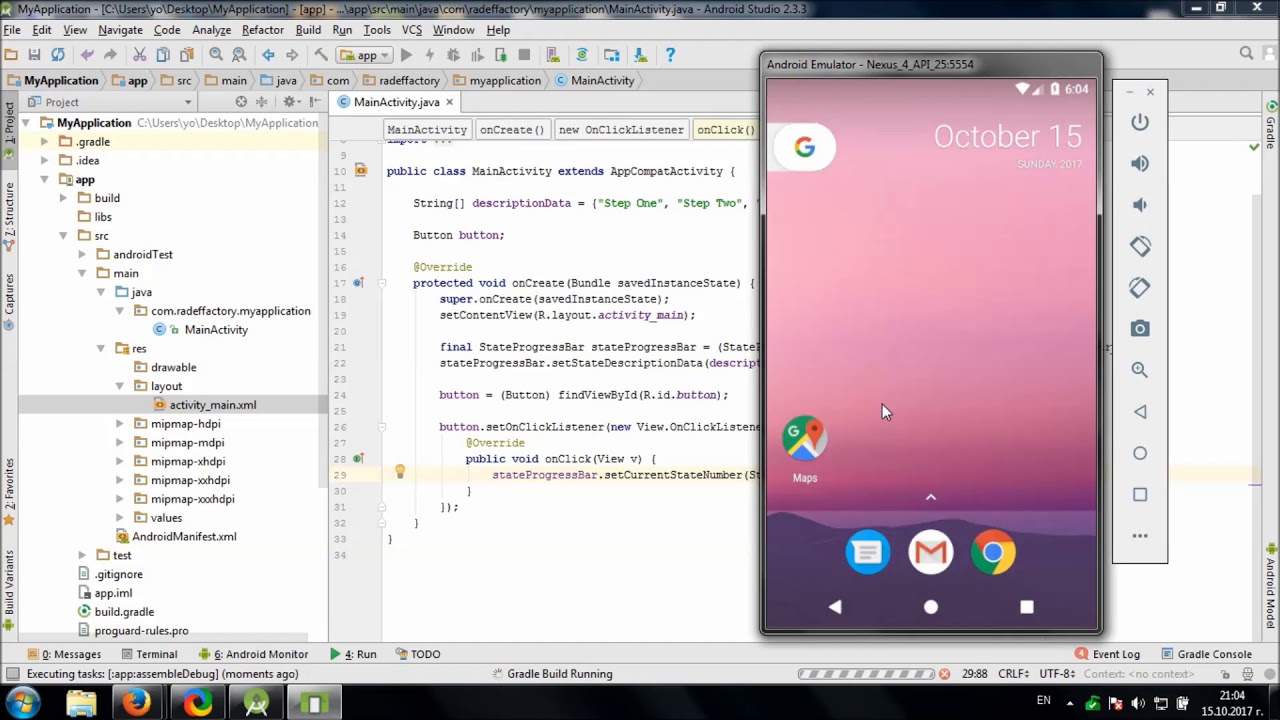Open the app run configuration dropdown

[364, 55]
